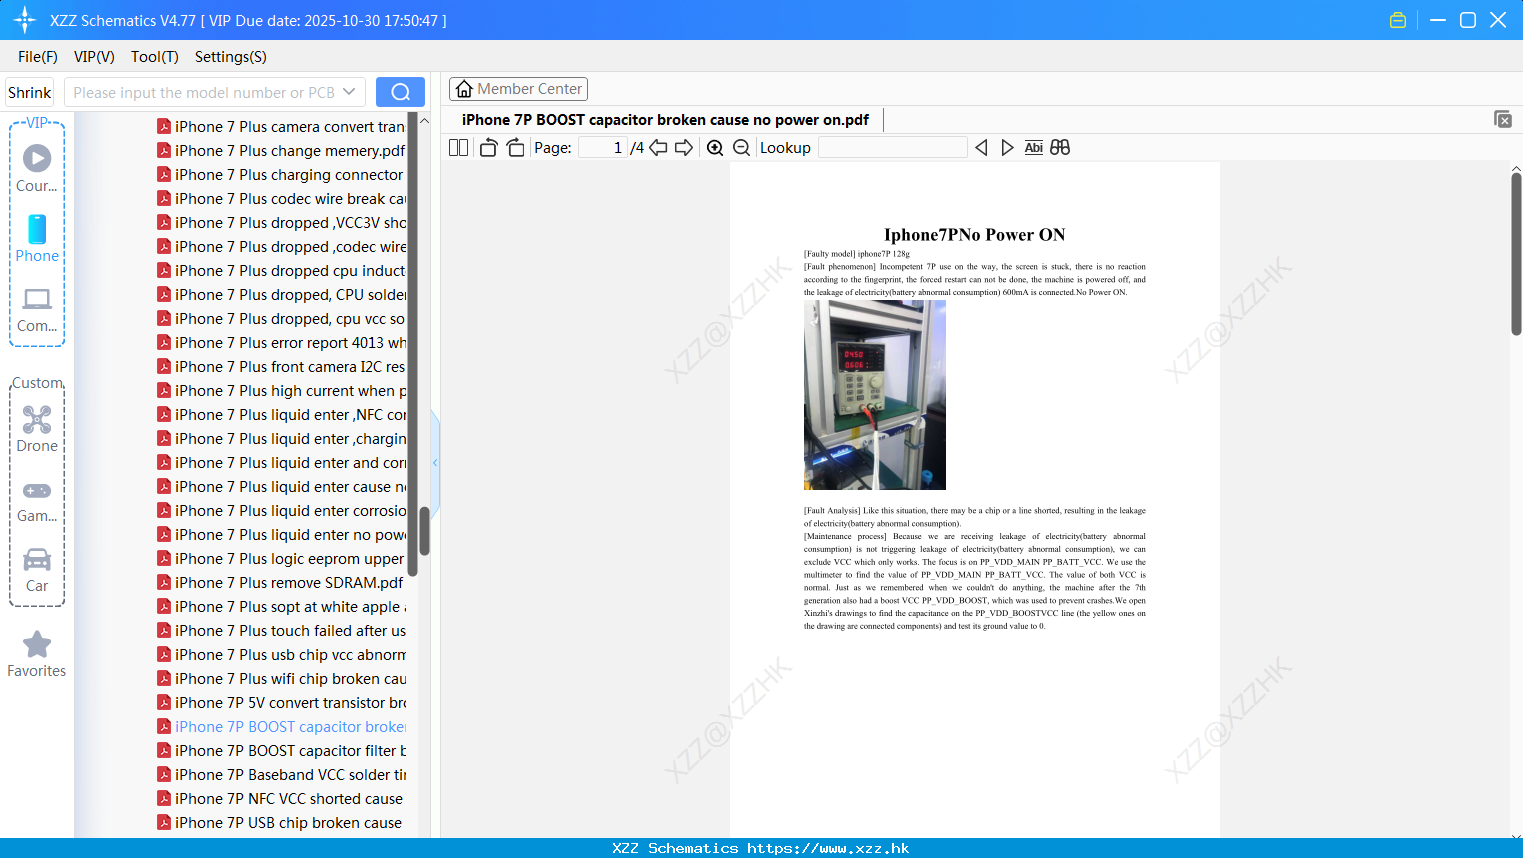Collapse the file list panel with the side handle
Image resolution: width=1523 pixels, height=858 pixels.
point(435,463)
